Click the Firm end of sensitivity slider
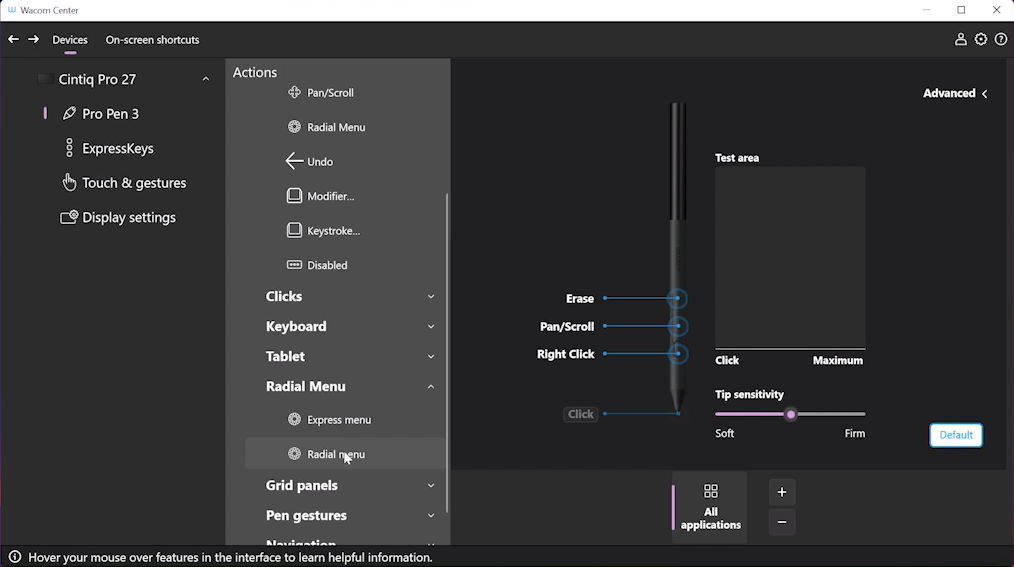 (854, 433)
